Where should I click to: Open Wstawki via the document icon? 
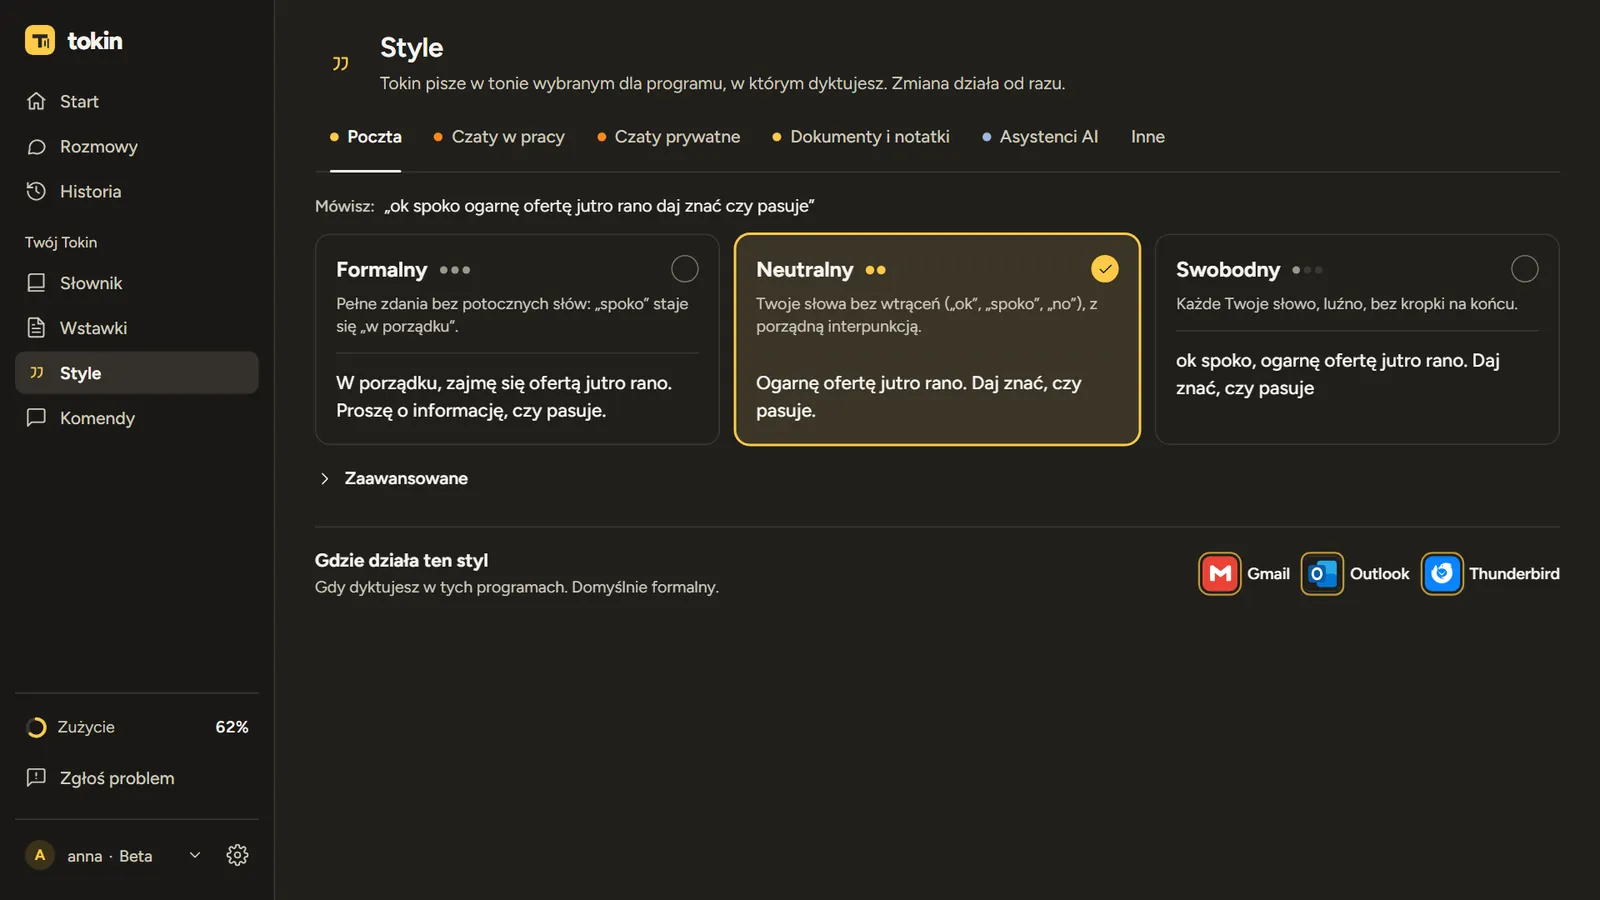click(x=36, y=328)
